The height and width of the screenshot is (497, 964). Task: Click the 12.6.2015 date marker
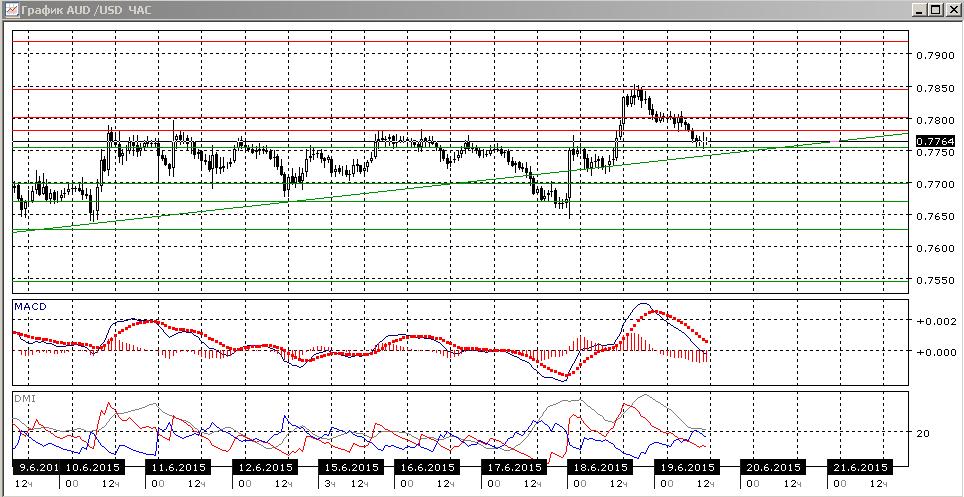tap(265, 467)
